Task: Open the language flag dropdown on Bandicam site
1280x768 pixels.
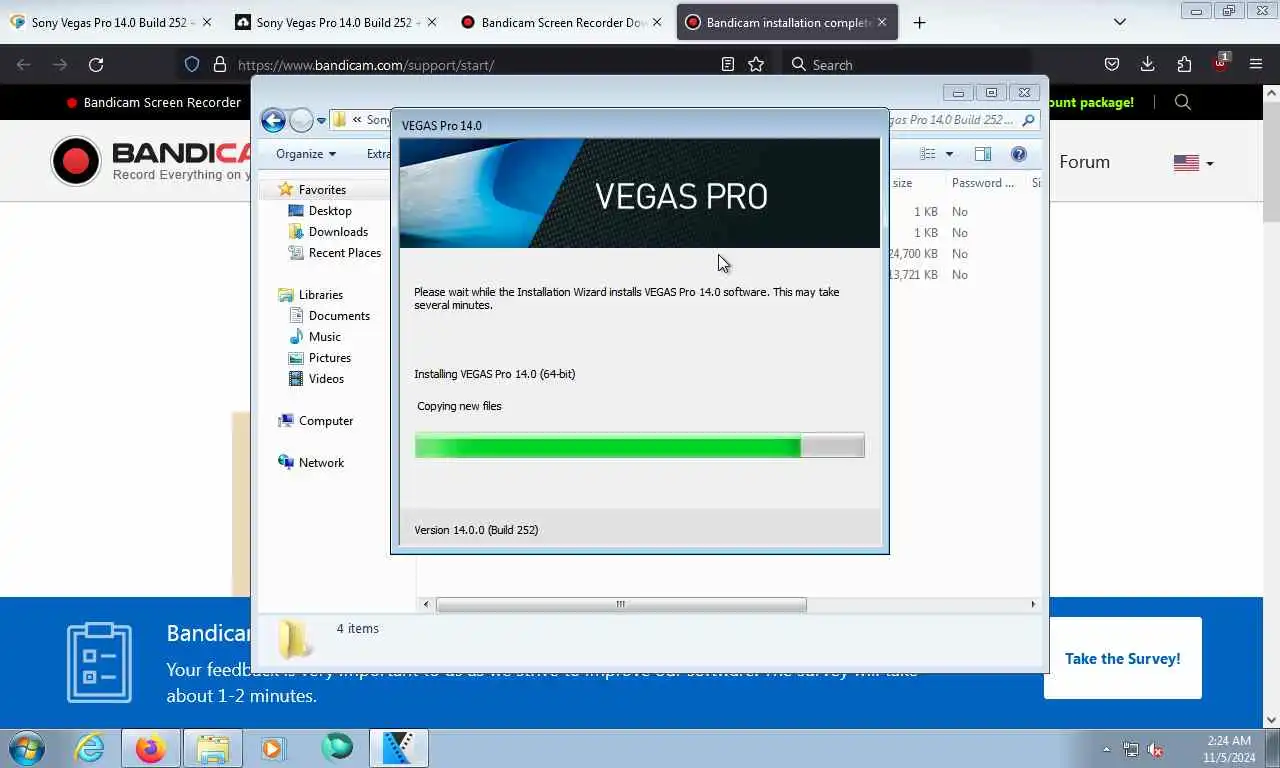Action: [x=1193, y=162]
